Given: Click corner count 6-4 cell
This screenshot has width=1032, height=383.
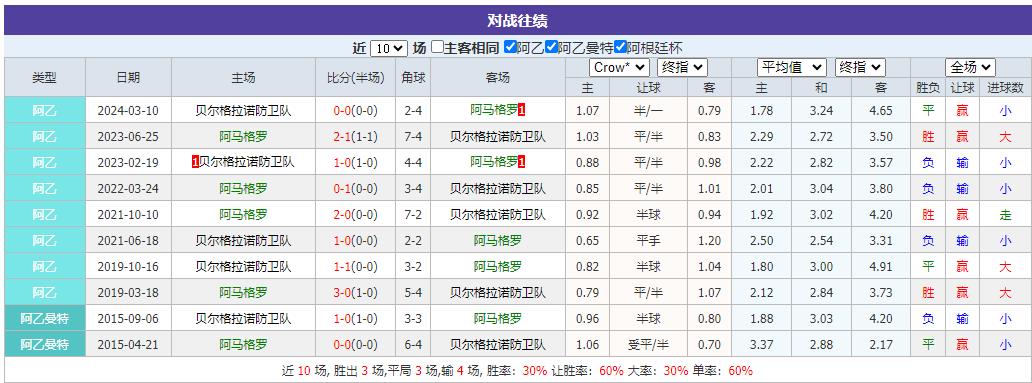Looking at the screenshot, I should 413,345.
